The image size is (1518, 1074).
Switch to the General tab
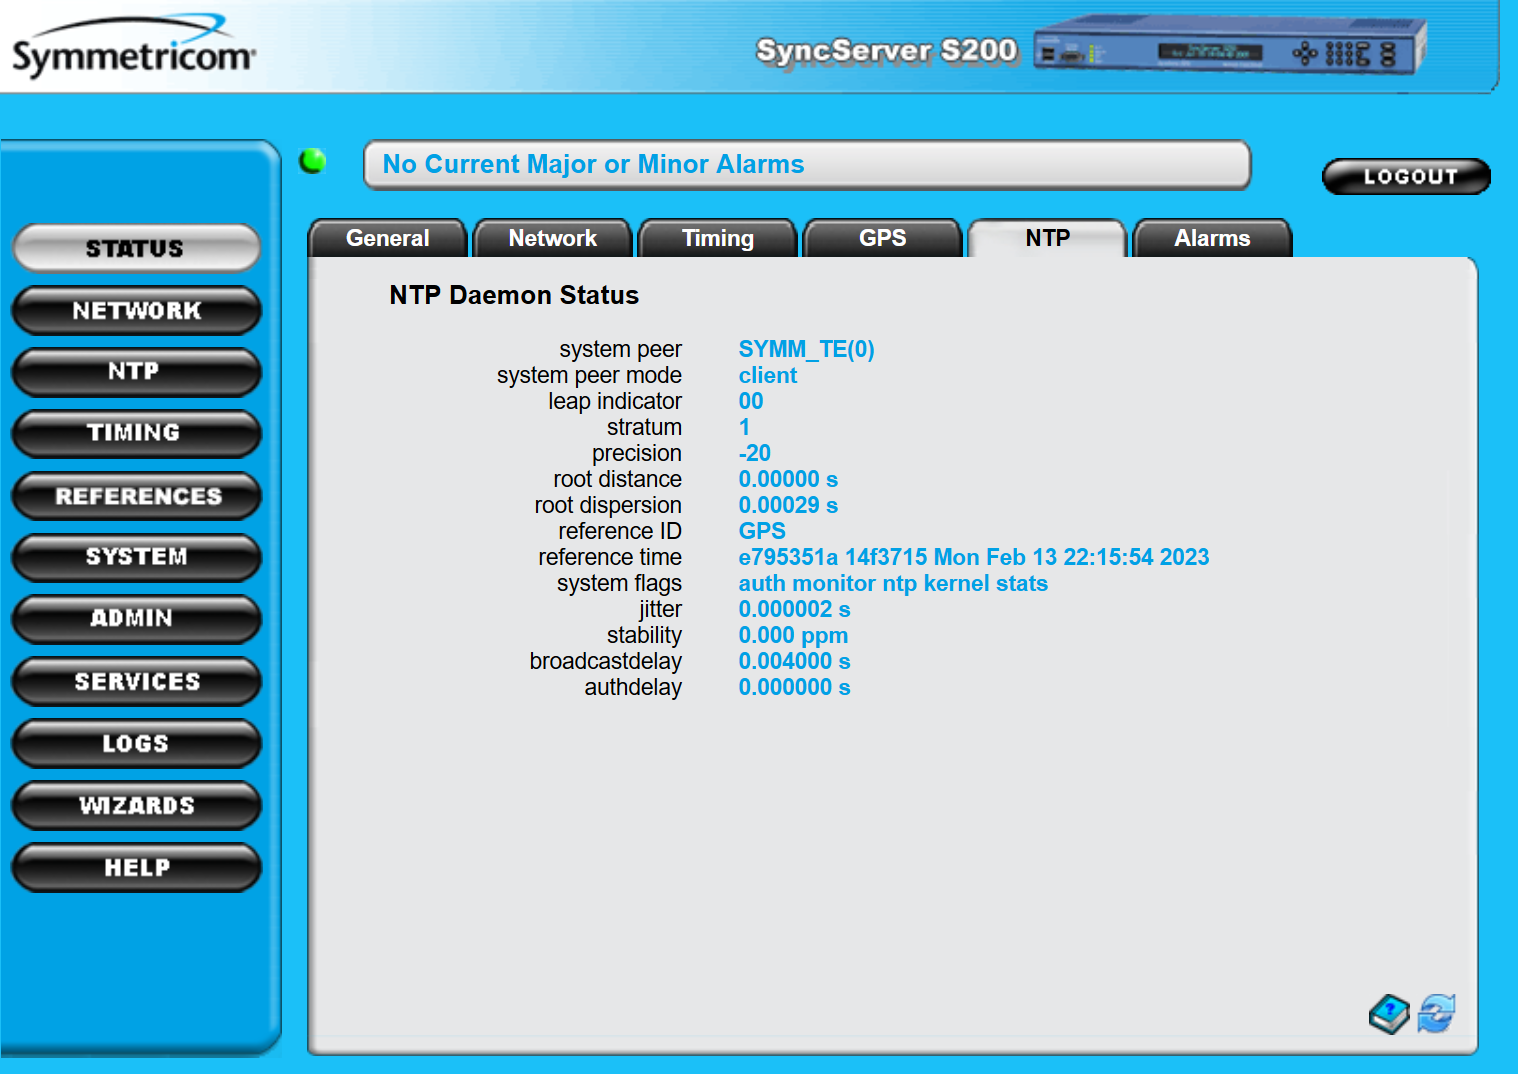tap(387, 238)
